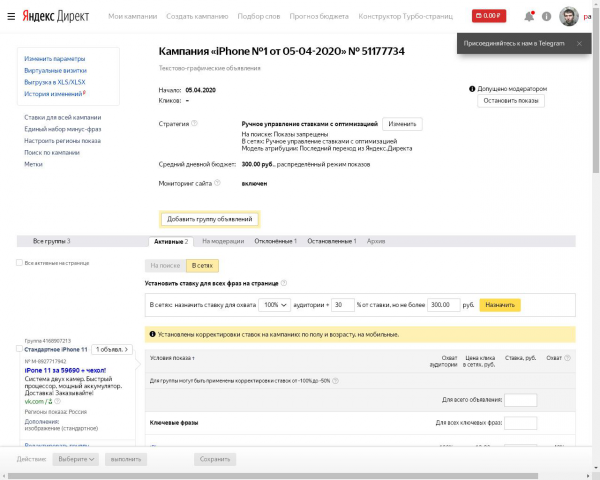Screen dimensions: 600x480
Task: Show help icon in Охват column header
Action: 567,358
